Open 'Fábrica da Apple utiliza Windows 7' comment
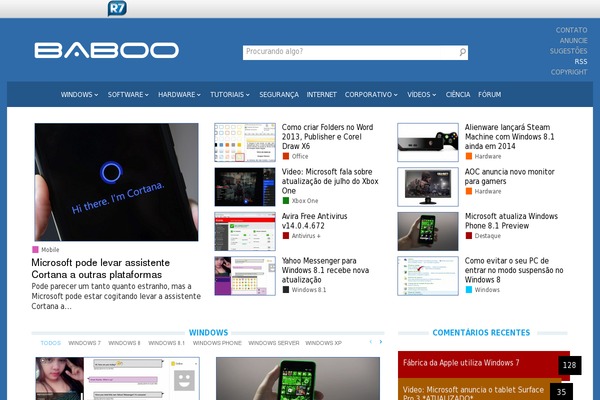Viewport: 600px width, 400px height. [x=461, y=362]
